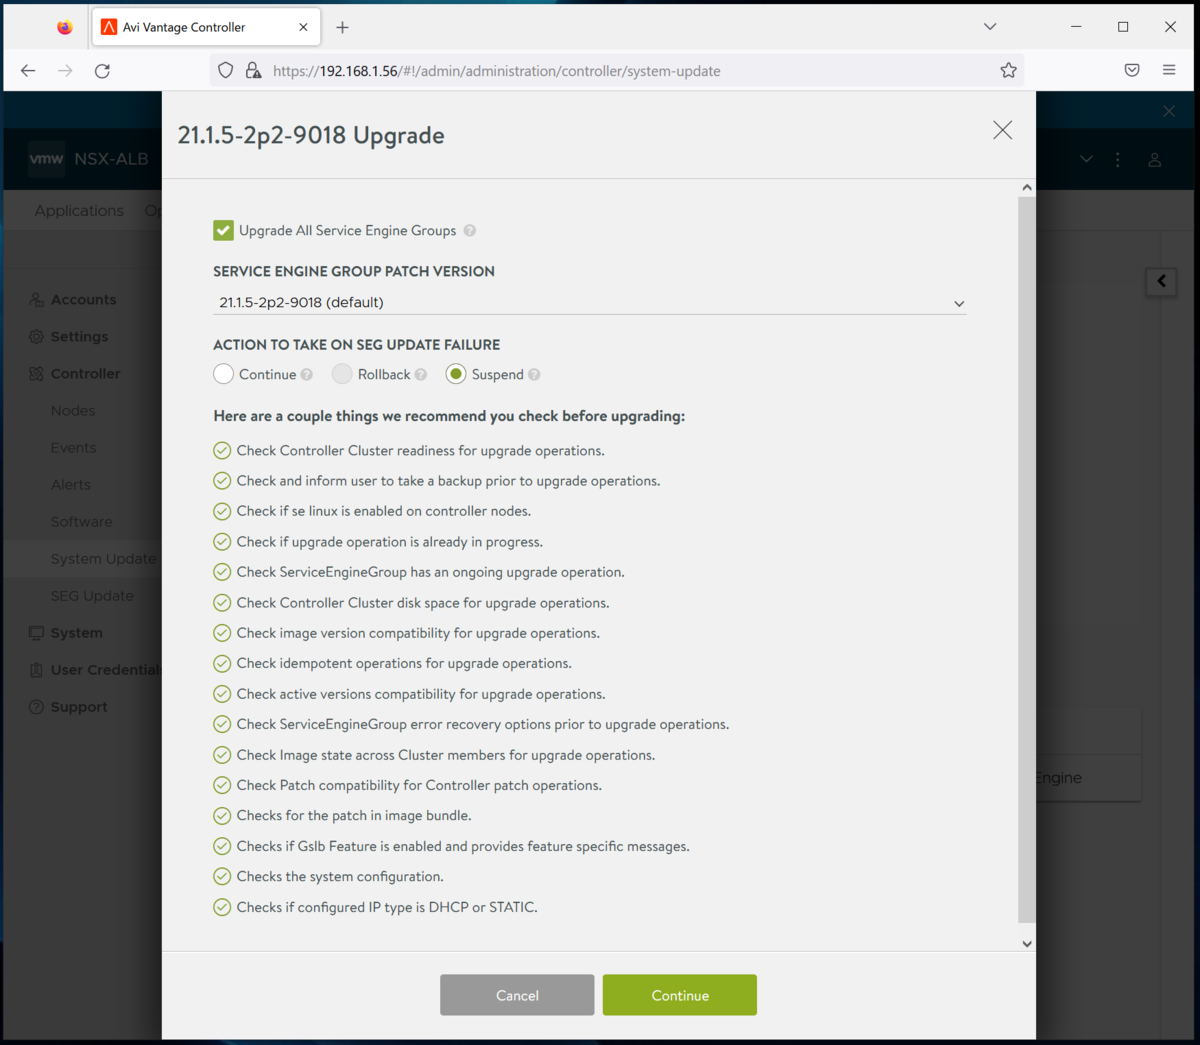
Task: Click check icon for DHCP or STATIC check
Action: point(222,907)
